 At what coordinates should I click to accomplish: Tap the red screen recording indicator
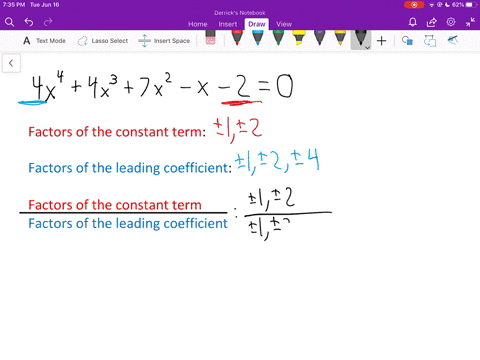414,5
